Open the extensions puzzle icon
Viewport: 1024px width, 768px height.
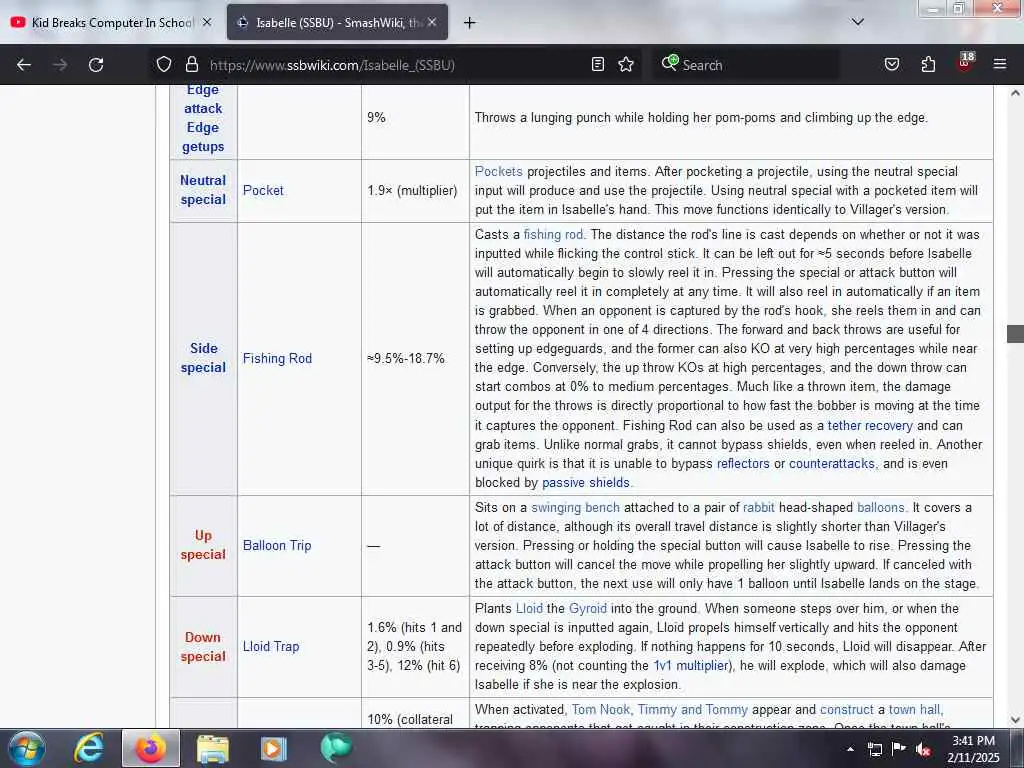click(x=928, y=65)
